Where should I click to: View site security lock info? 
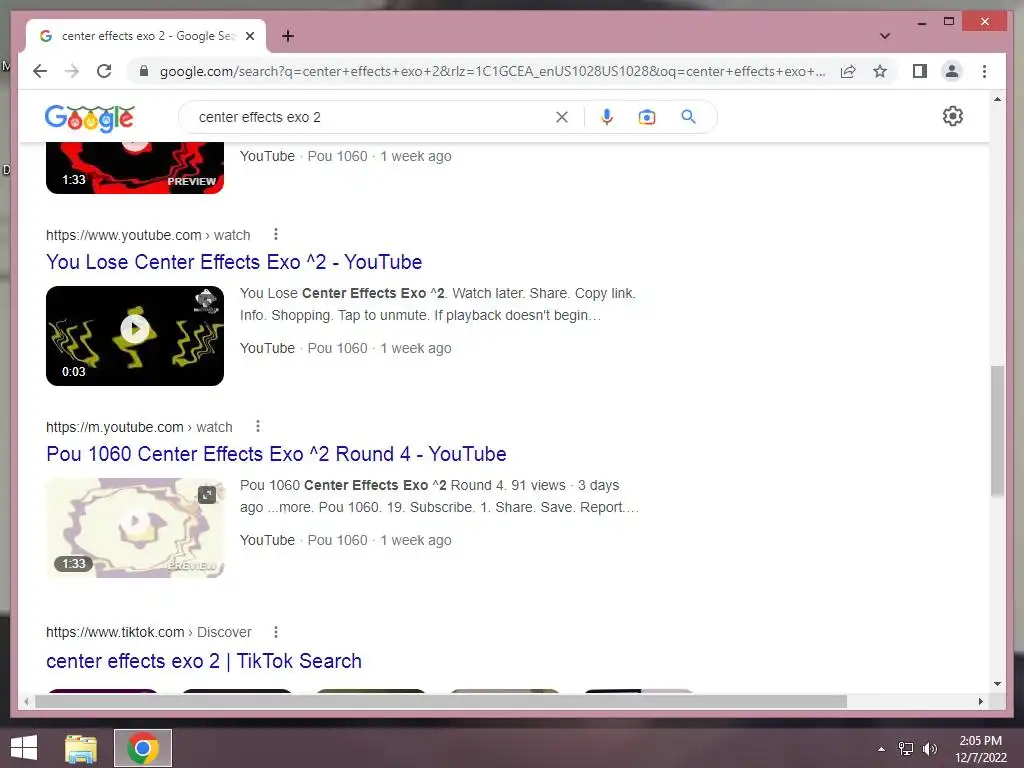(144, 71)
